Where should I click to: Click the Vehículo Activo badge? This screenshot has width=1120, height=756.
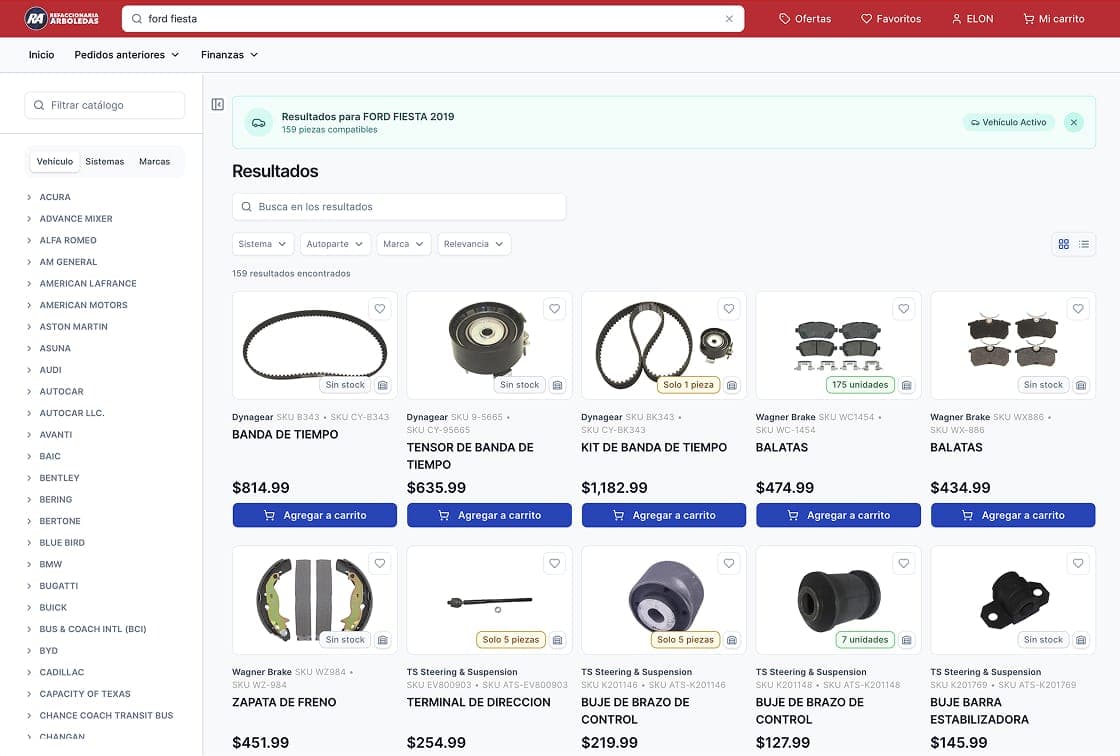click(1008, 122)
